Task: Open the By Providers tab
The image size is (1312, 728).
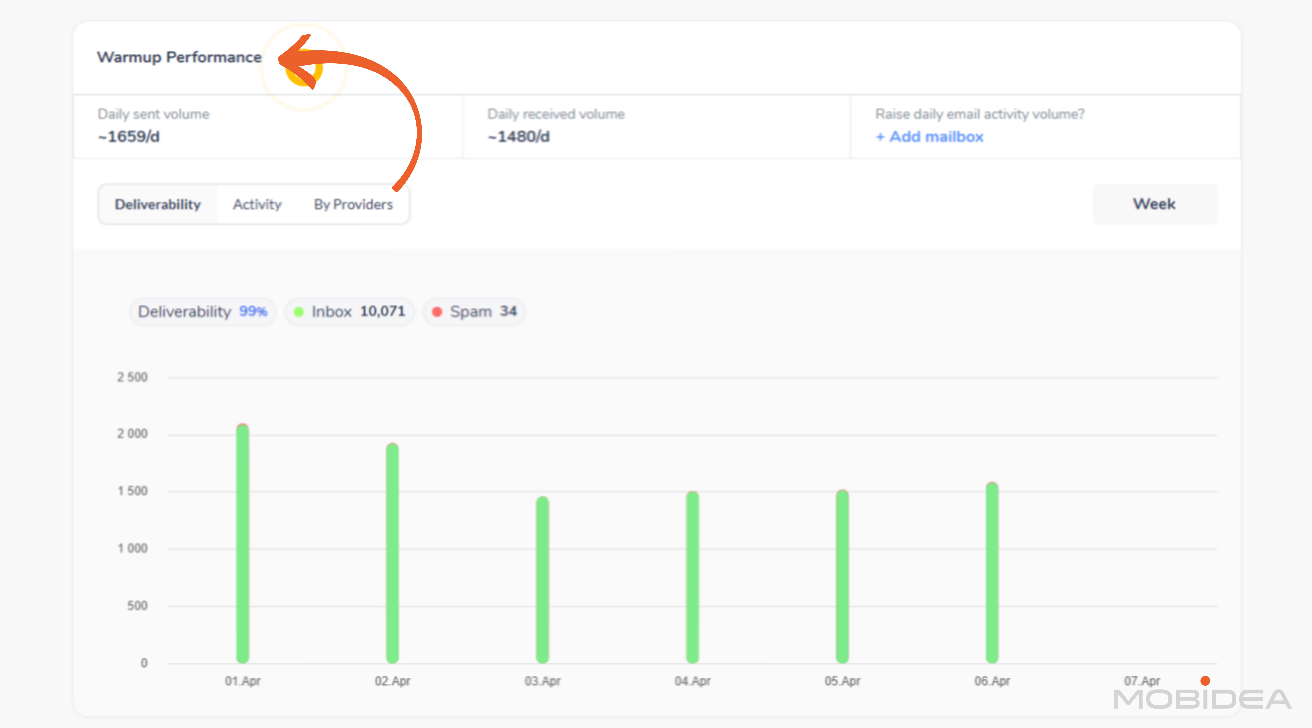Action: (x=353, y=205)
